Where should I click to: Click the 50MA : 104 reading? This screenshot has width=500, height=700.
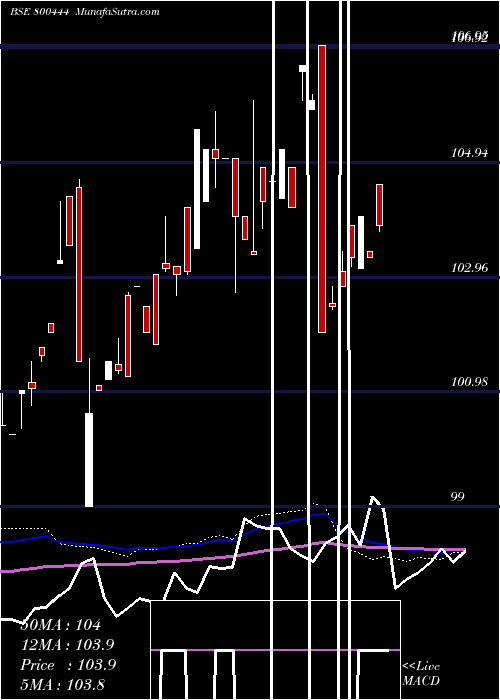pyautogui.click(x=61, y=625)
